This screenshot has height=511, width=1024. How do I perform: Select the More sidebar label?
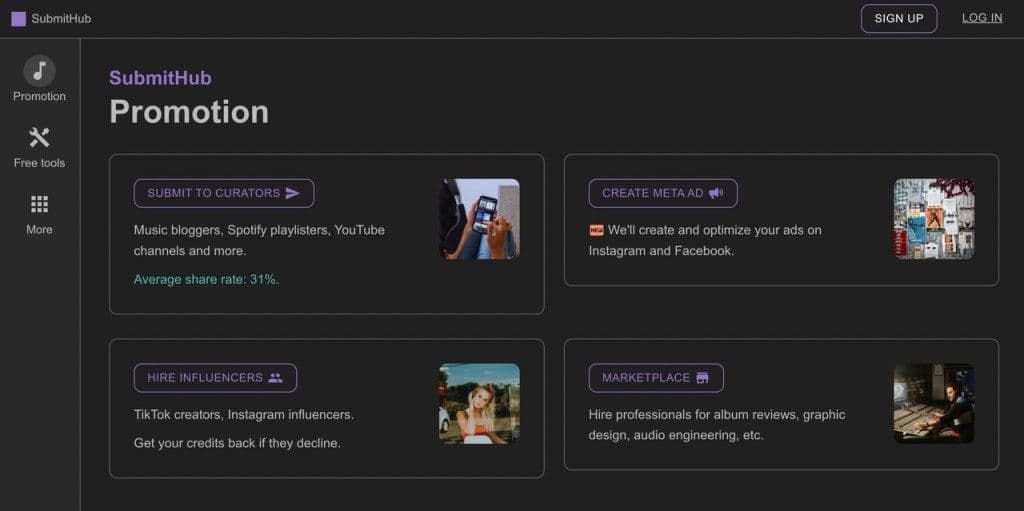(39, 230)
